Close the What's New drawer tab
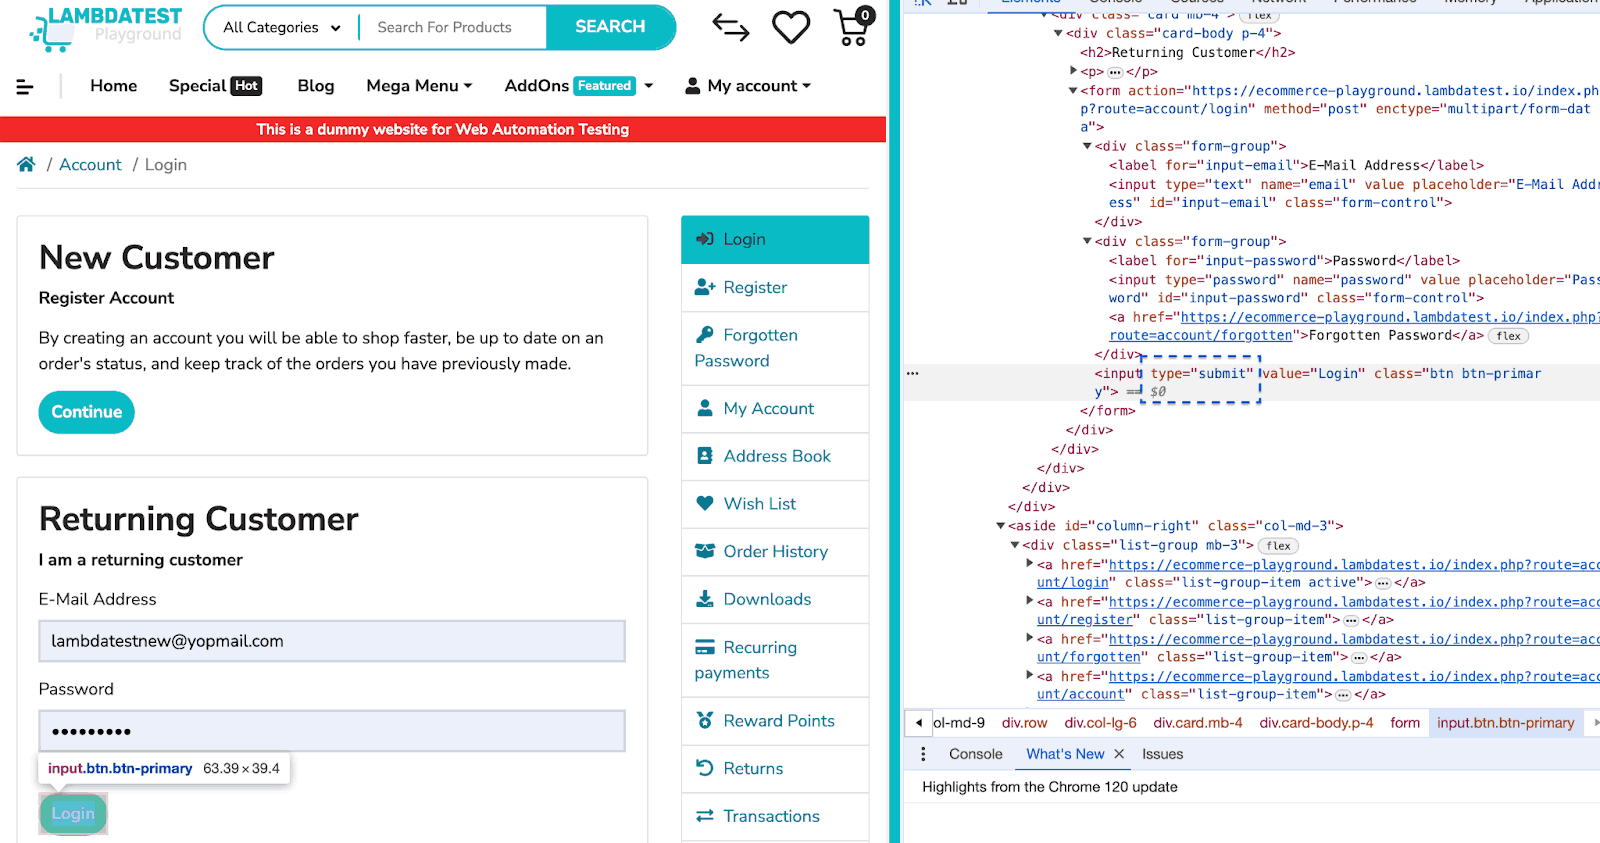The image size is (1600, 843). coord(1119,754)
